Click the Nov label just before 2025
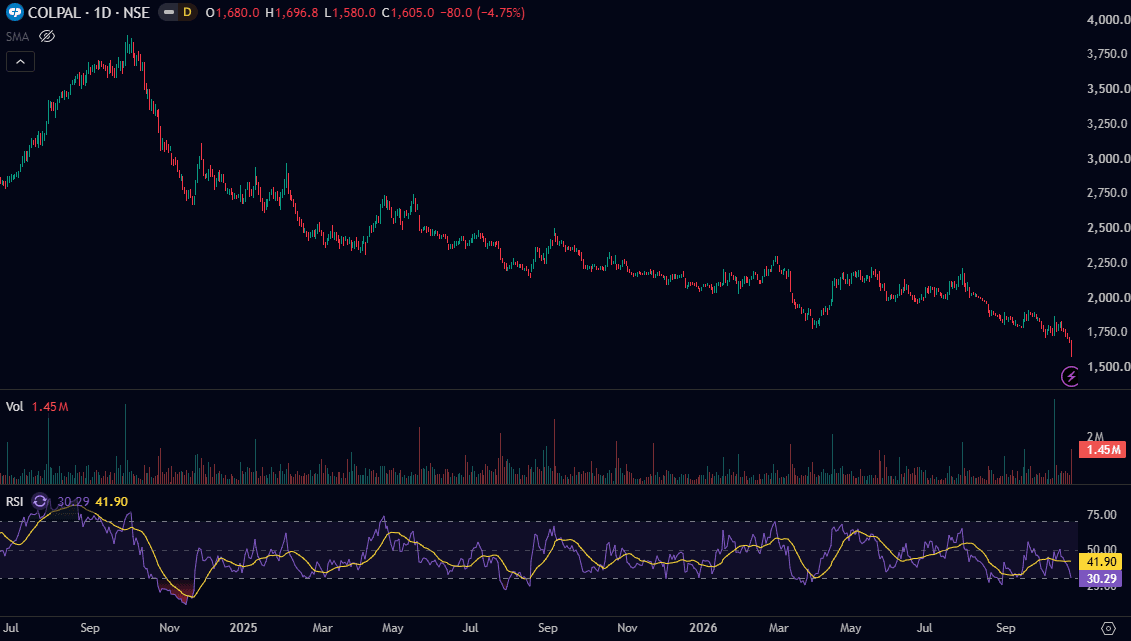The height and width of the screenshot is (641, 1131). click(169, 628)
